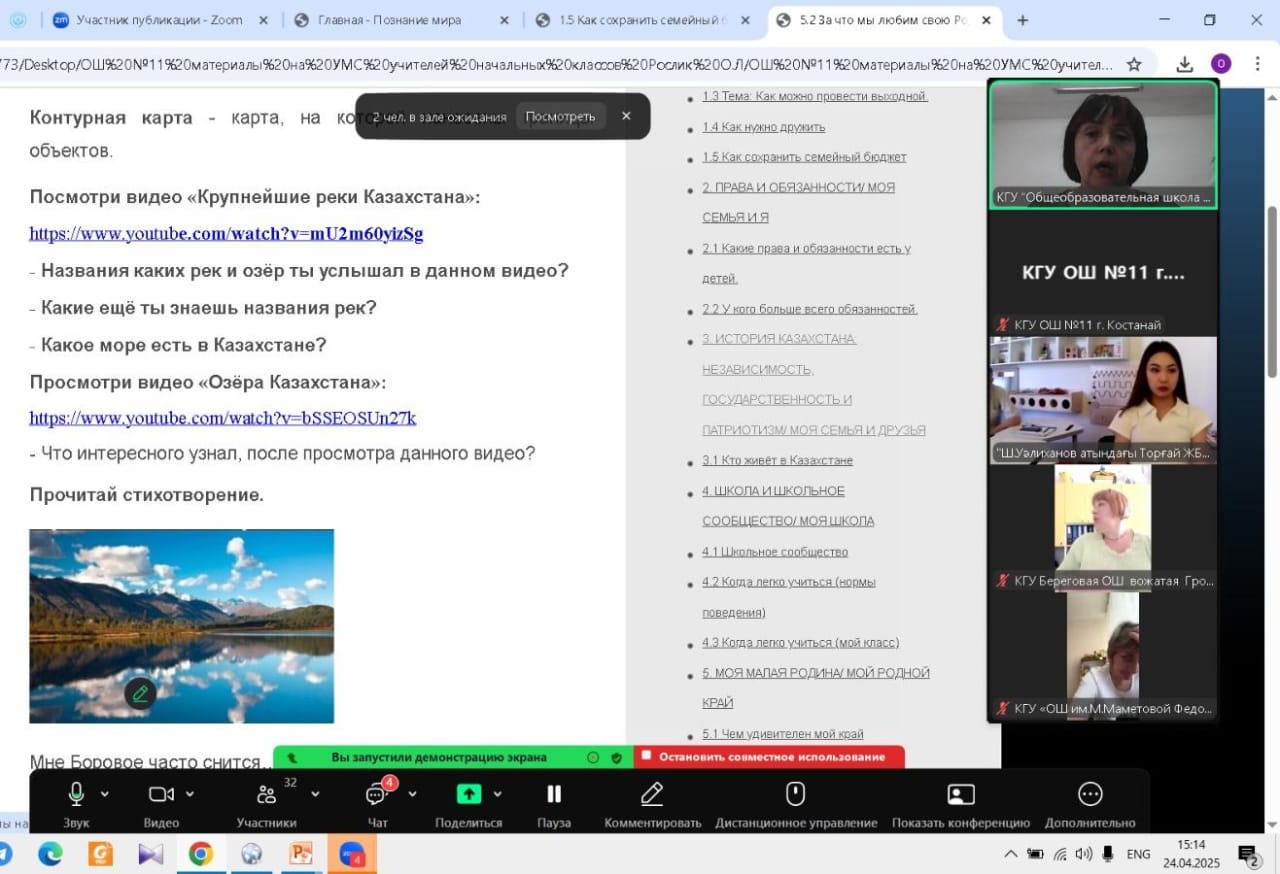Switch to Участник публикации - Zoom tab

point(160,20)
